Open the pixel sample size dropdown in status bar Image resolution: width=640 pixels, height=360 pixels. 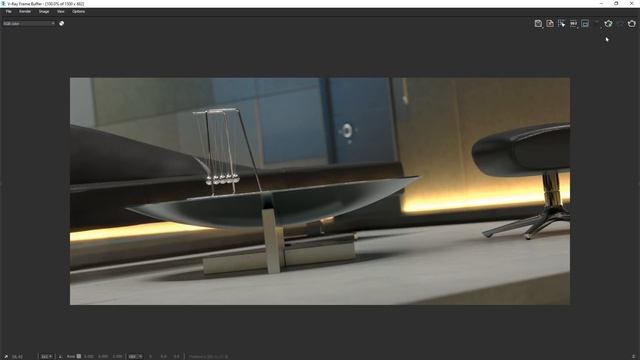click(x=47, y=356)
